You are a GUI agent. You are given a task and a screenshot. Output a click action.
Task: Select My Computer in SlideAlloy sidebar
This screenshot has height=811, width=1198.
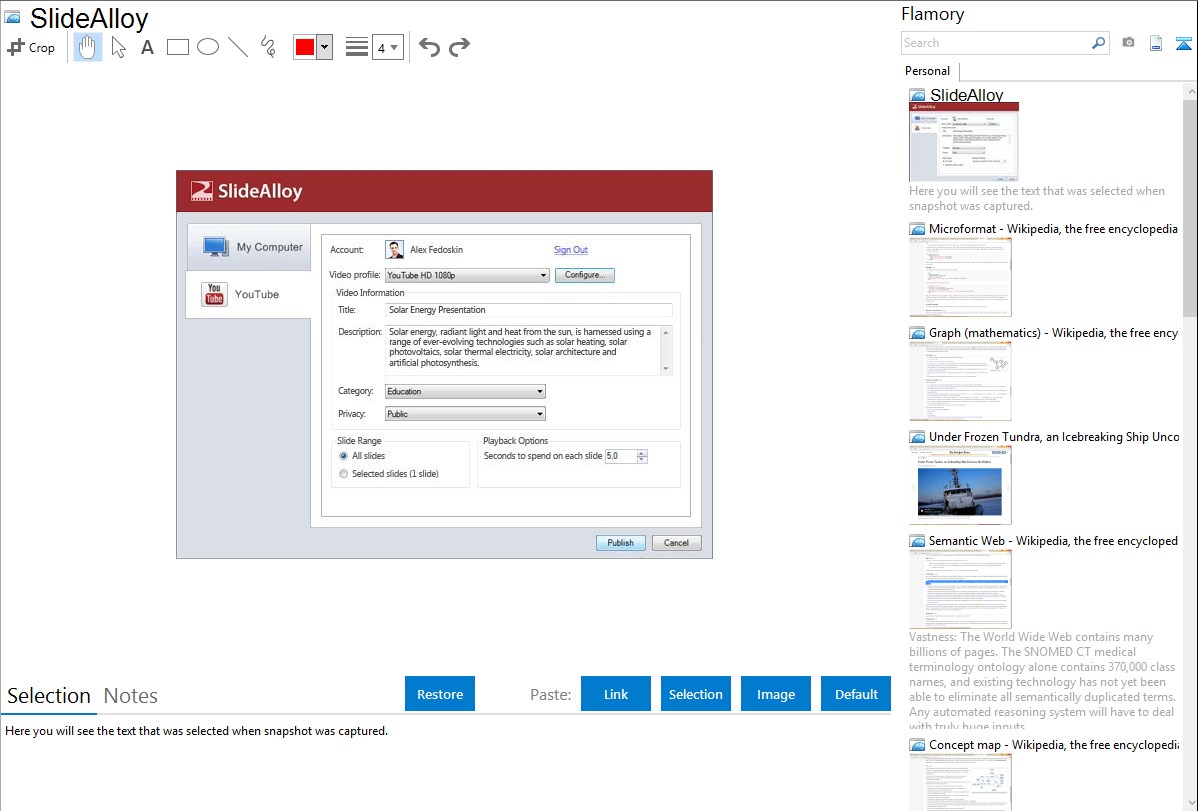(x=249, y=247)
